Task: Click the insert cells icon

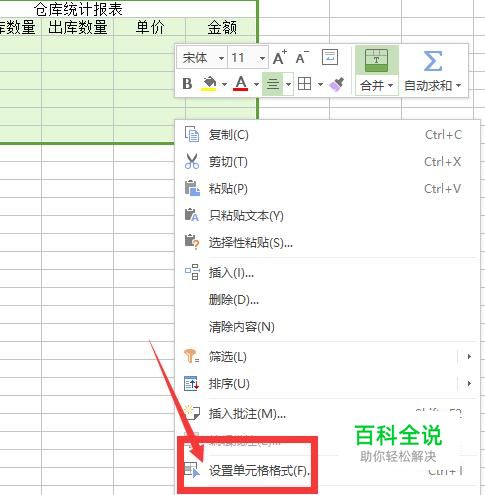Action: point(192,272)
